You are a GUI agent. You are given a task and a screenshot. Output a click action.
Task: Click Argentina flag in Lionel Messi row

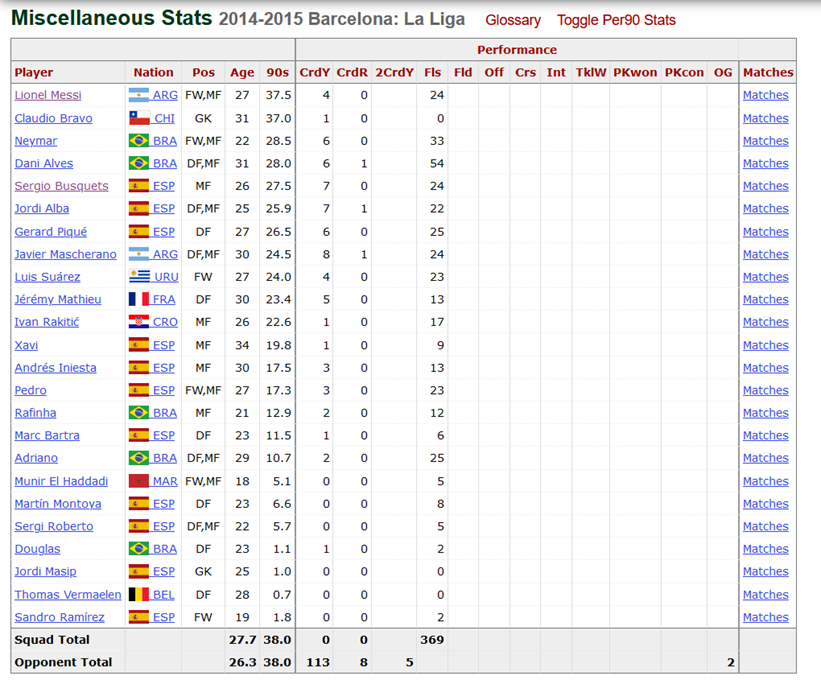pyautogui.click(x=139, y=95)
